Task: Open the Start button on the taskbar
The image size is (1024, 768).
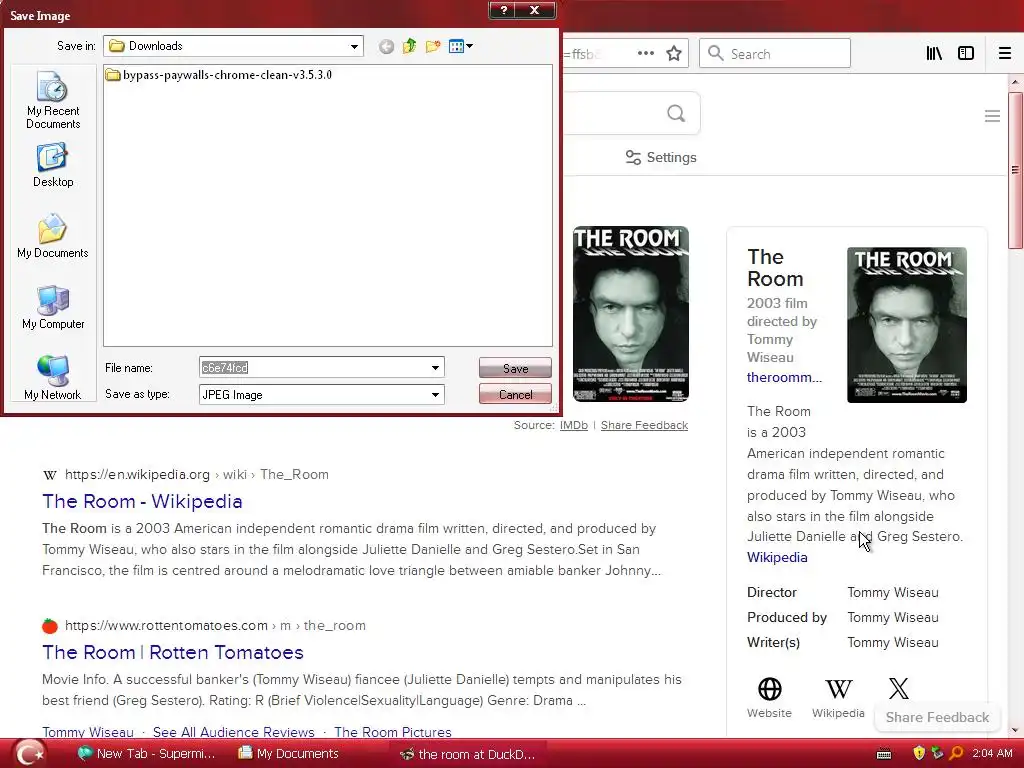Action: click(x=29, y=754)
